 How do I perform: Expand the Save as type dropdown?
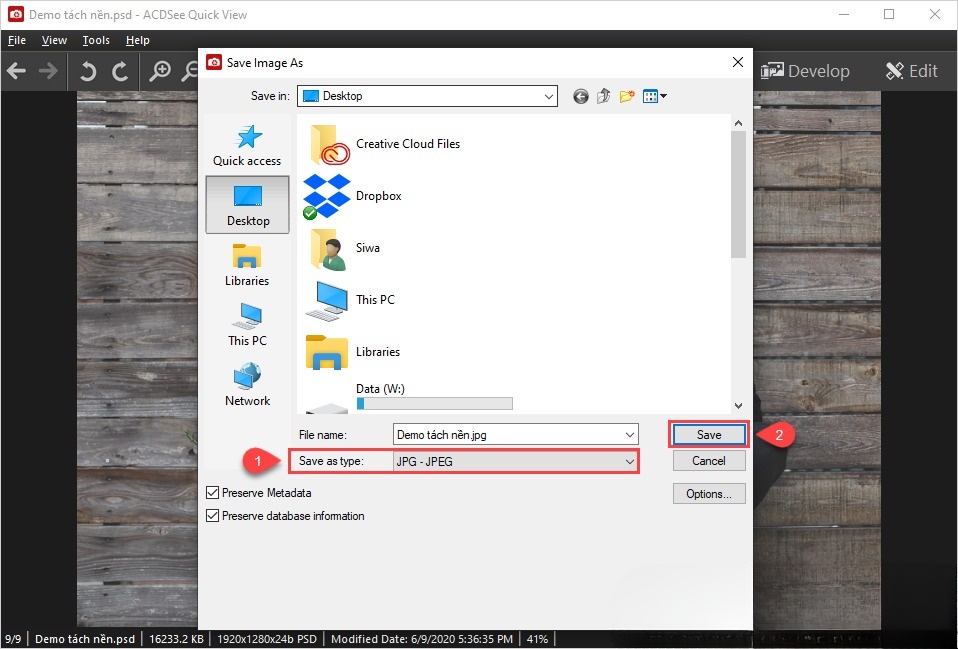(629, 461)
